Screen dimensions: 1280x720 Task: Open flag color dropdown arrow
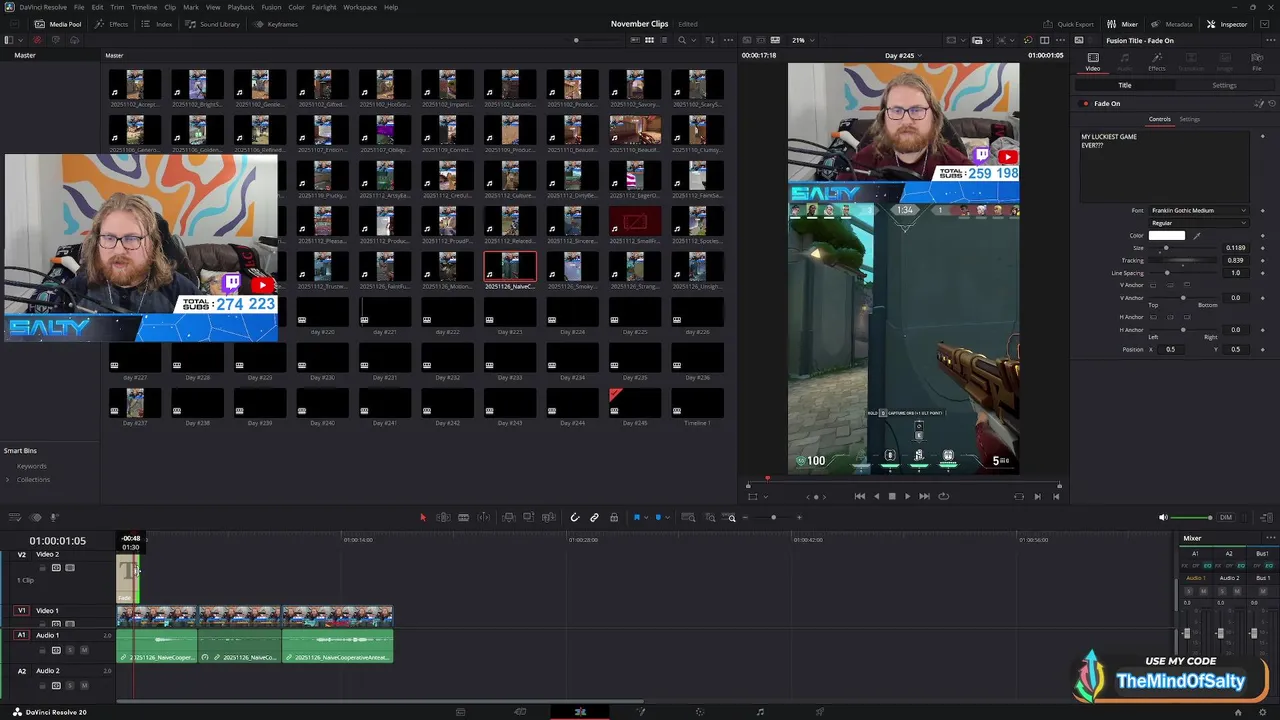pyautogui.click(x=646, y=517)
